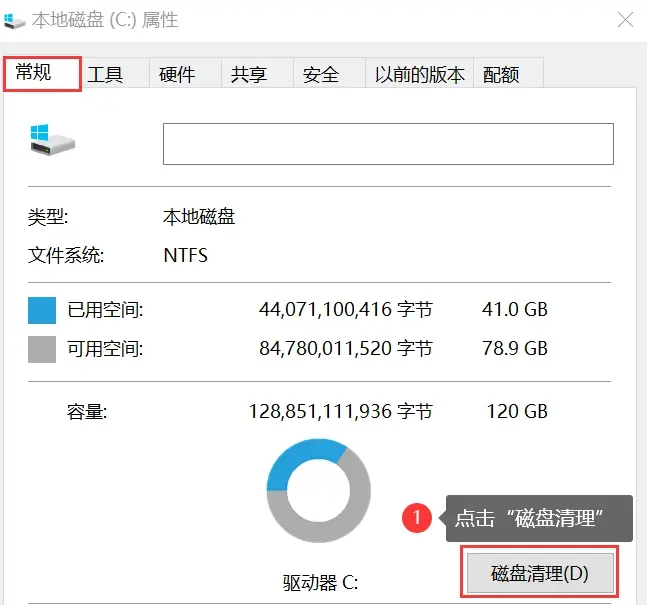Click the drive icon in title bar
The width and height of the screenshot is (647, 605).
click(x=14, y=21)
